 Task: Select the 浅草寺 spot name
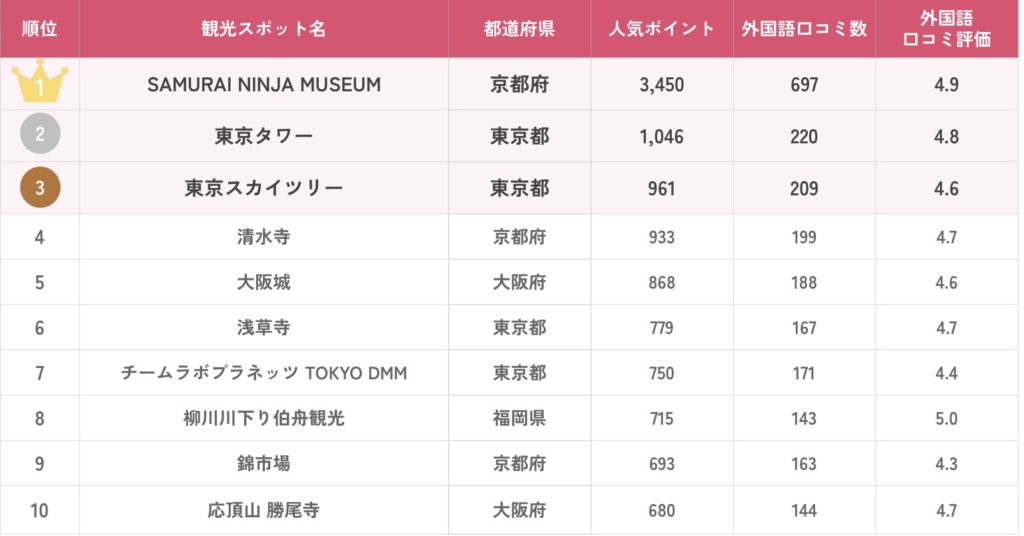click(264, 328)
